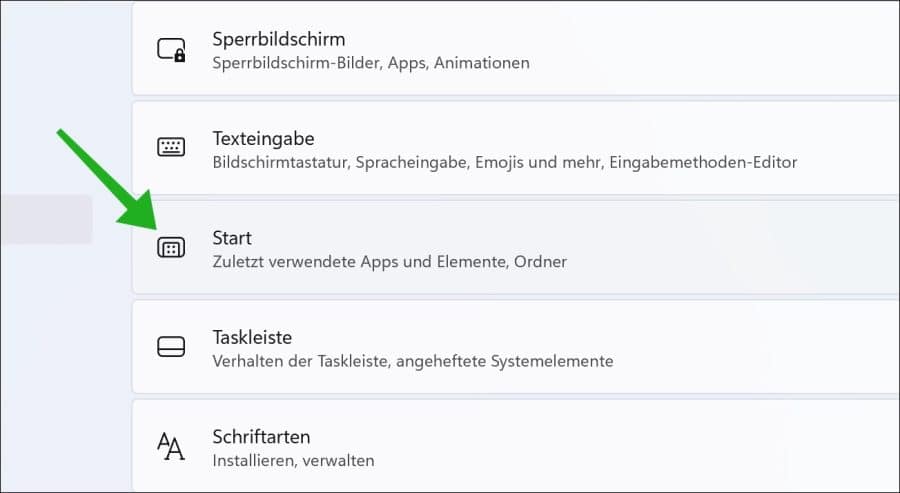Image resolution: width=900 pixels, height=493 pixels.
Task: Open the Schriftarten settings title
Action: click(x=261, y=437)
